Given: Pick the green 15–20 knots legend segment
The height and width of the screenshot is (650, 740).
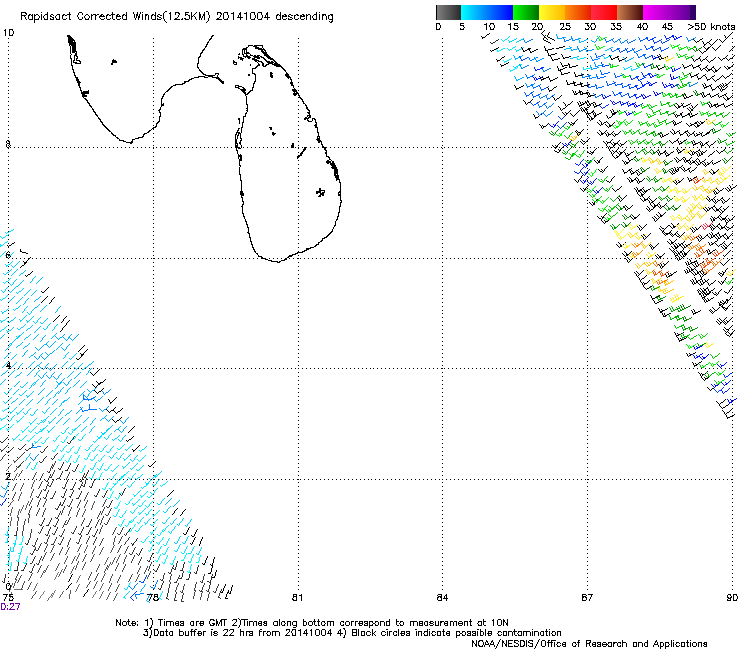Looking at the screenshot, I should pos(526,12).
